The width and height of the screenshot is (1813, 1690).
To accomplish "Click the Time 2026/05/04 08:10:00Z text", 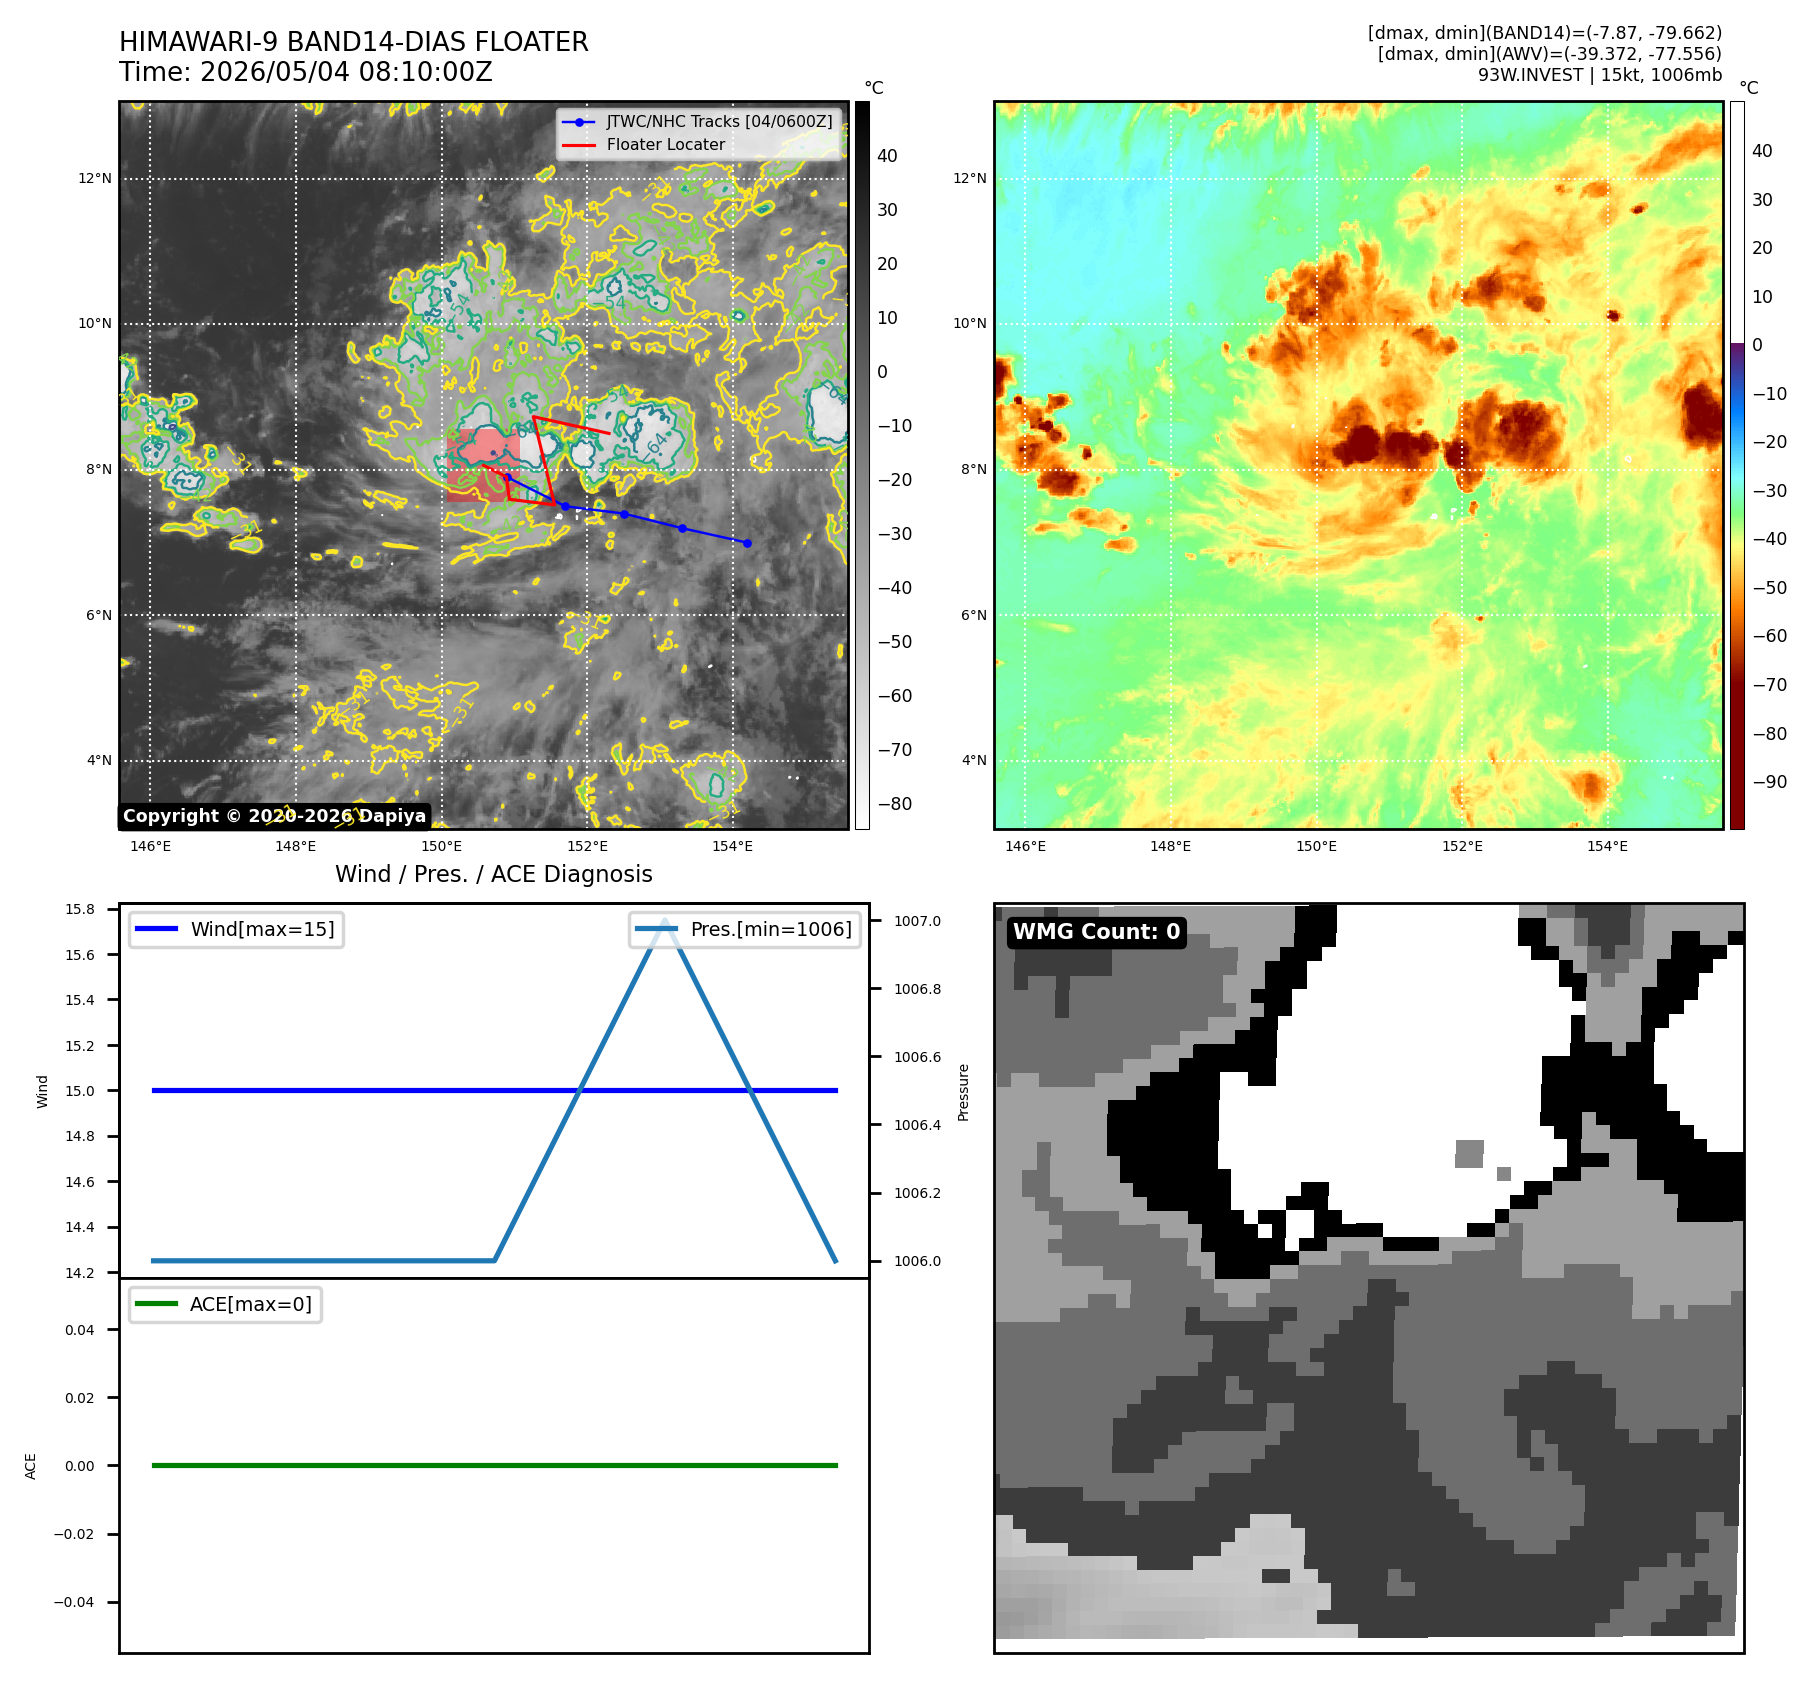I will coord(306,72).
